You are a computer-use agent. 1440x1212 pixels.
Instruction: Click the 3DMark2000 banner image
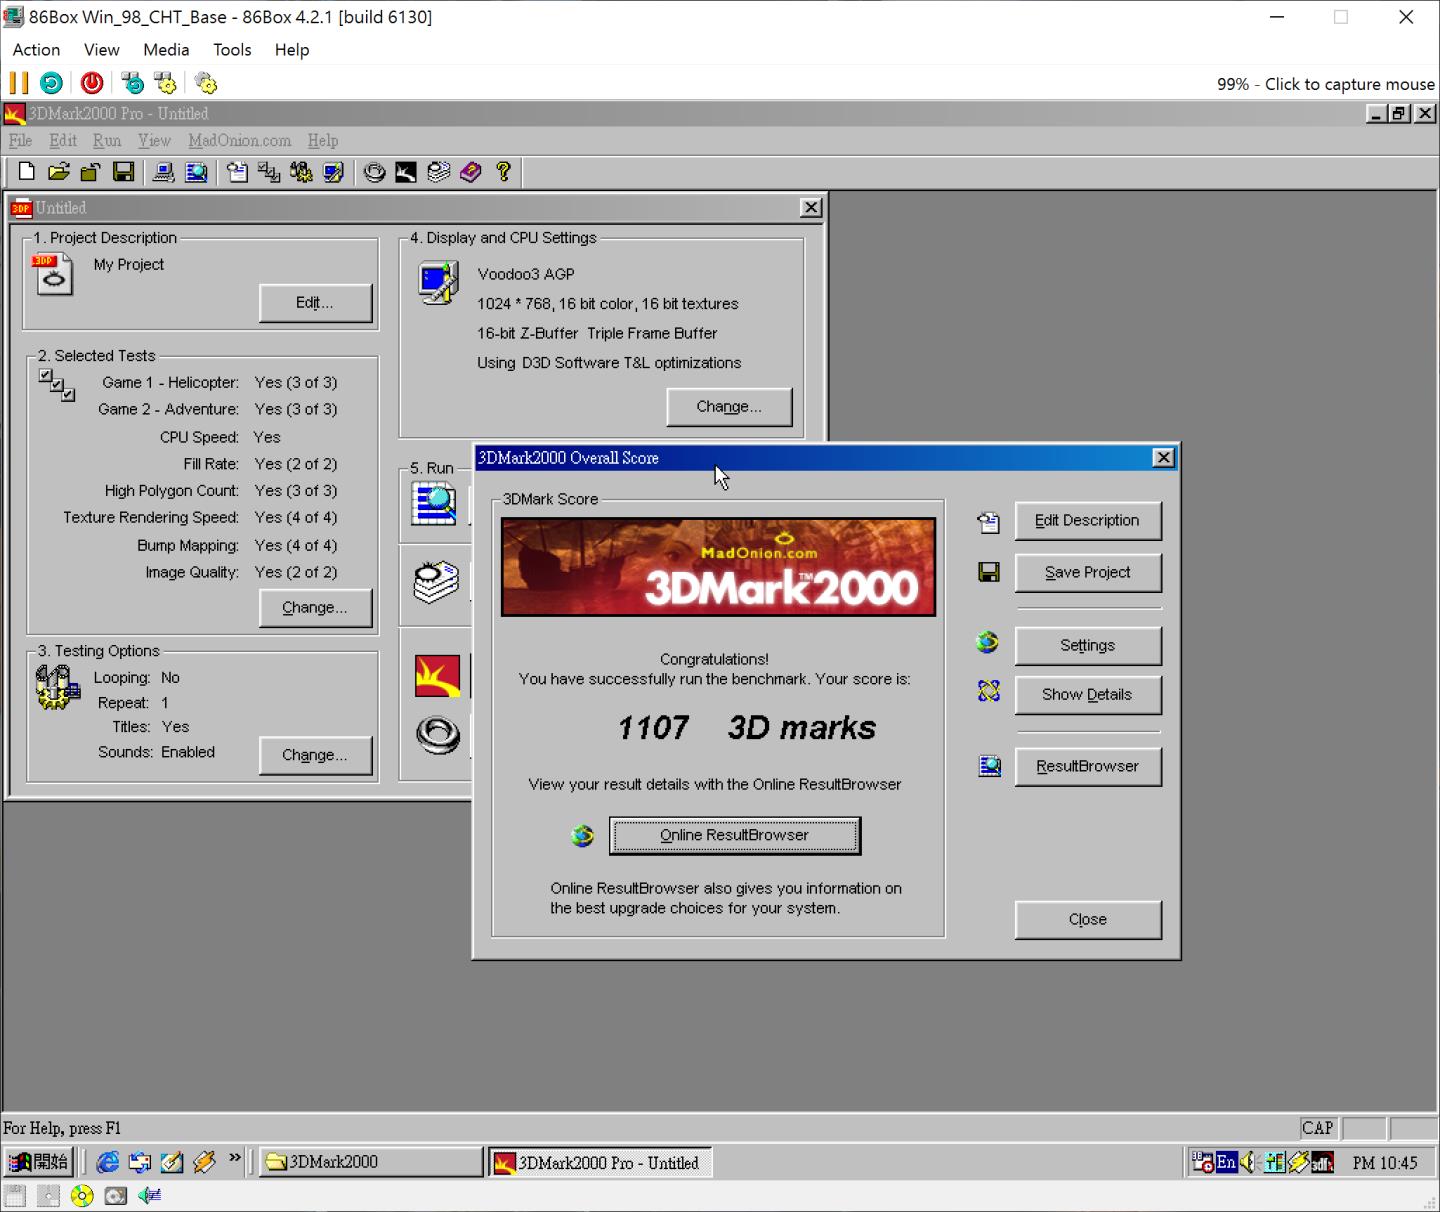[718, 567]
